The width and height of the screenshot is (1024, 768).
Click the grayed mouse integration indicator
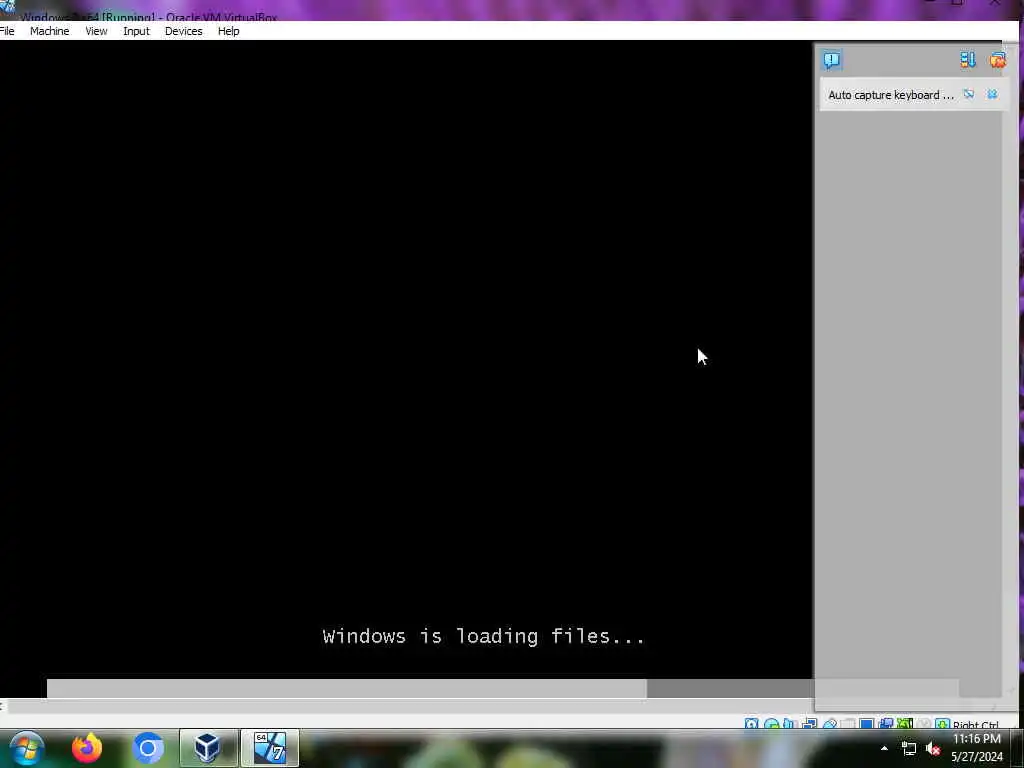click(x=923, y=724)
